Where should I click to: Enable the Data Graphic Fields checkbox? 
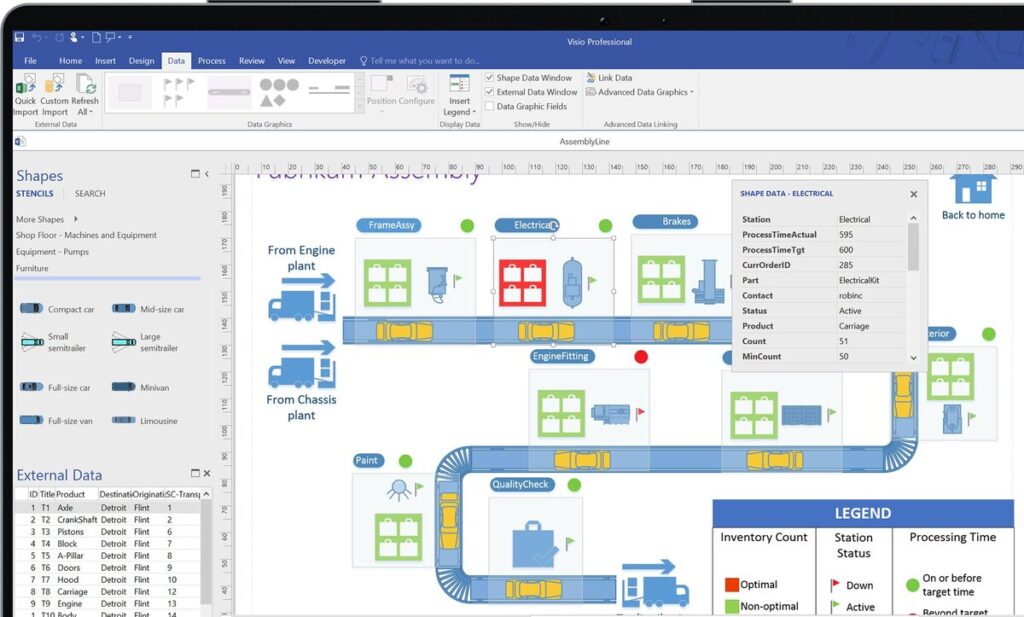click(489, 106)
